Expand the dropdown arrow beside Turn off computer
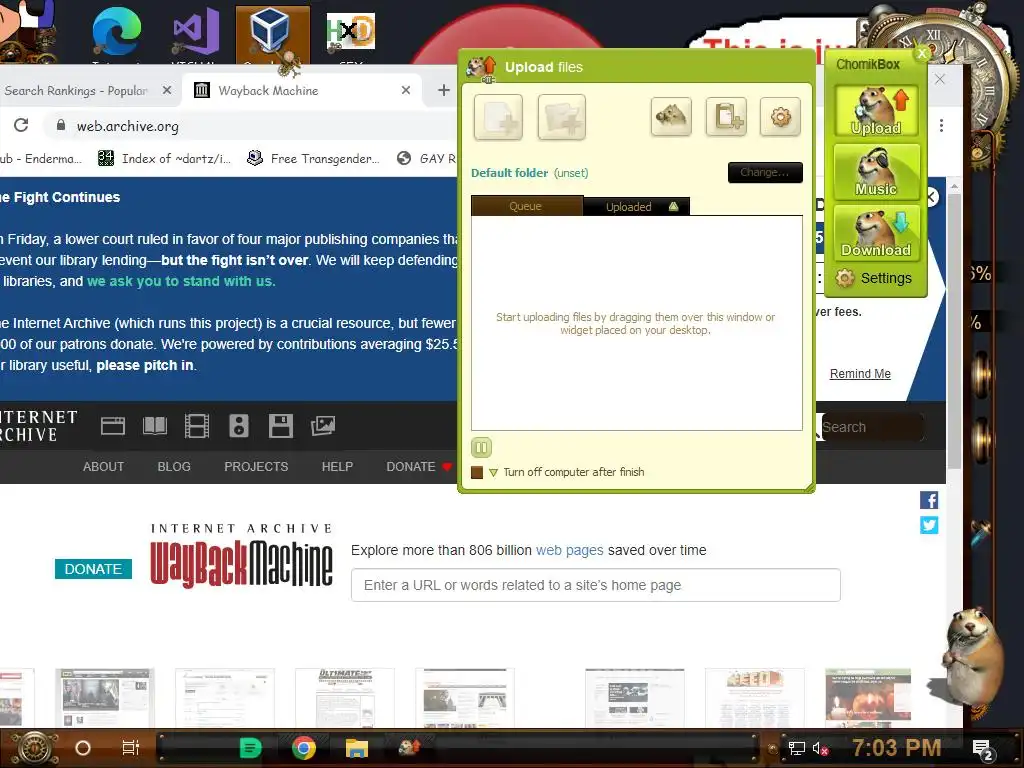Viewport: 1024px width, 768px height. coord(493,472)
